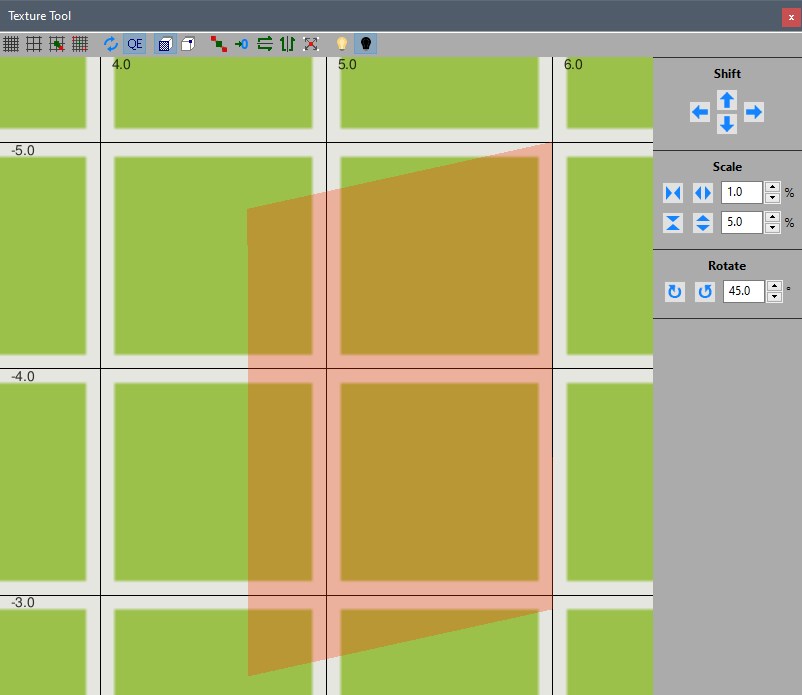Close the Texture Tool window
Screen dimensions: 802x695
791,17
